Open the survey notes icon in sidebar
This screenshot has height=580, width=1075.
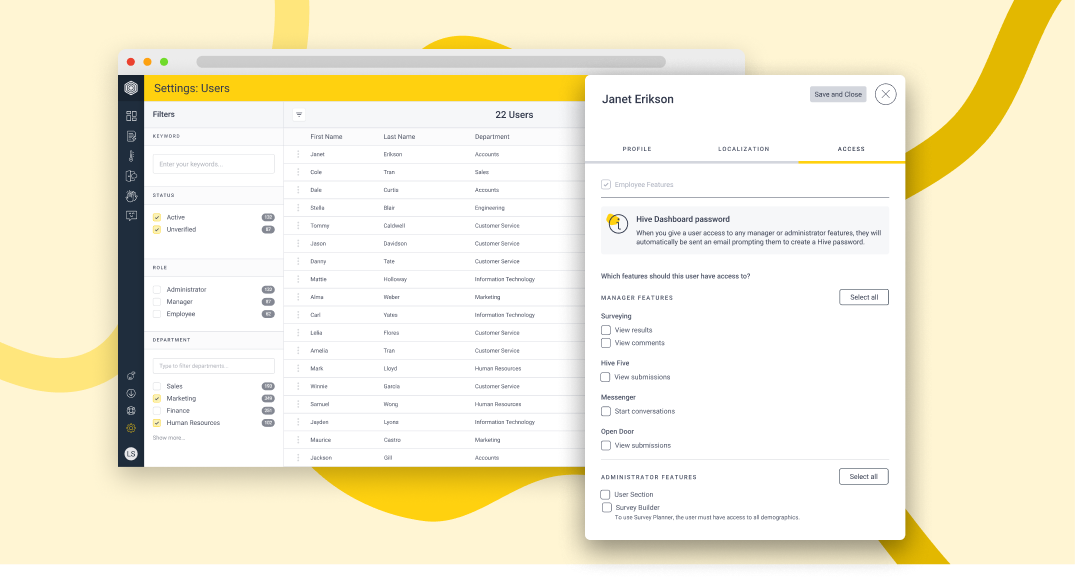131,136
